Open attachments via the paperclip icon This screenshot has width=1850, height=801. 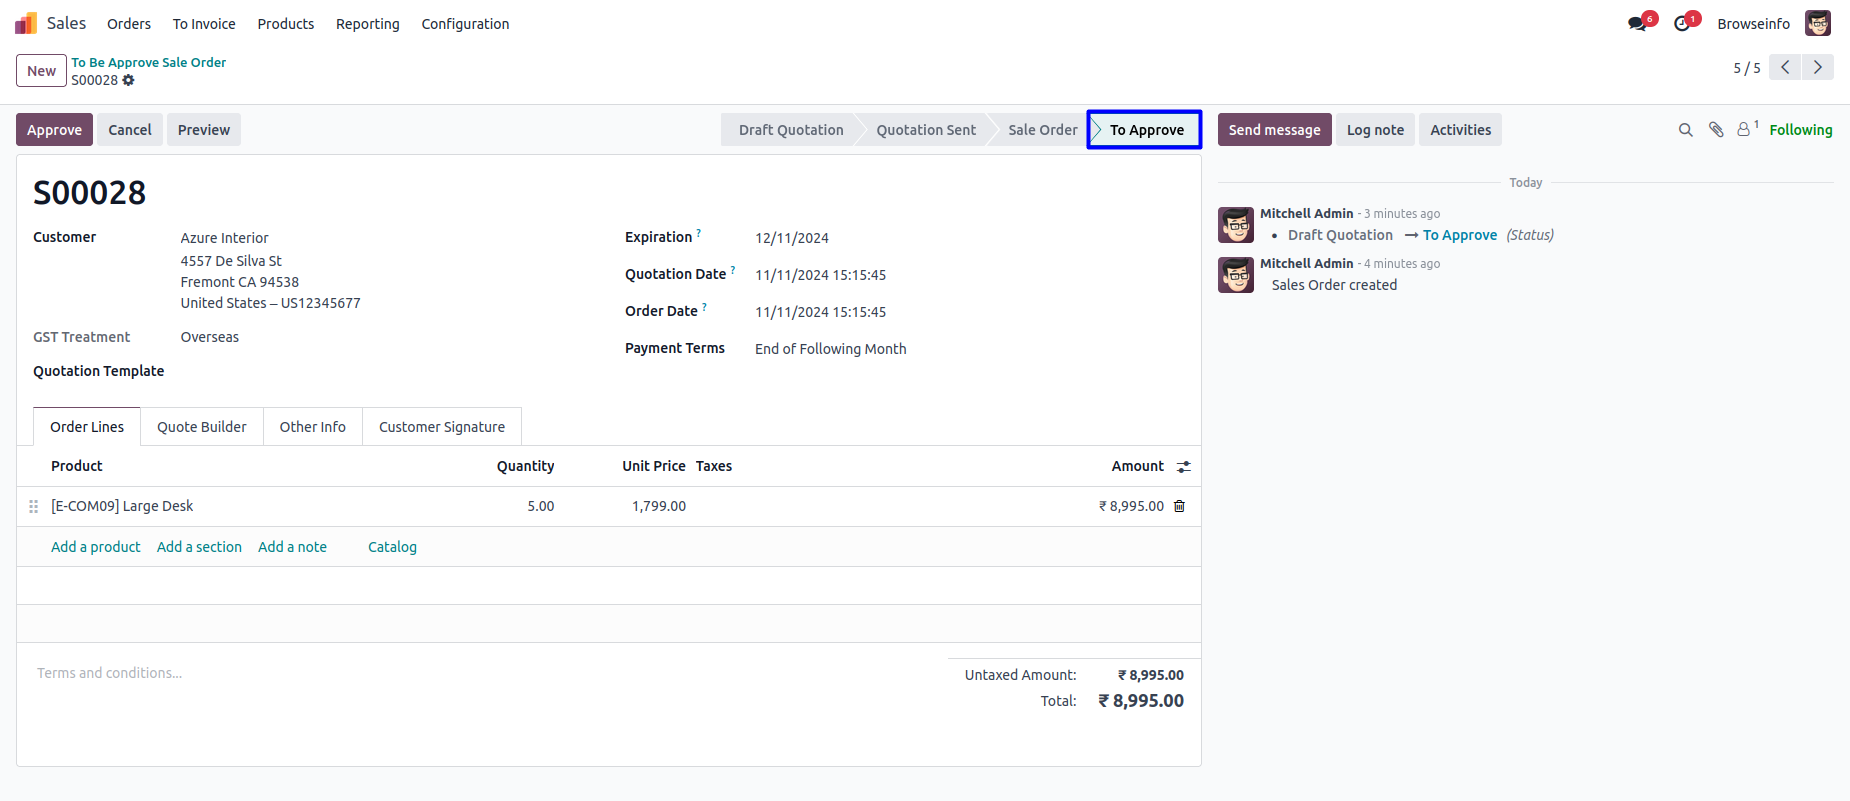(1716, 130)
